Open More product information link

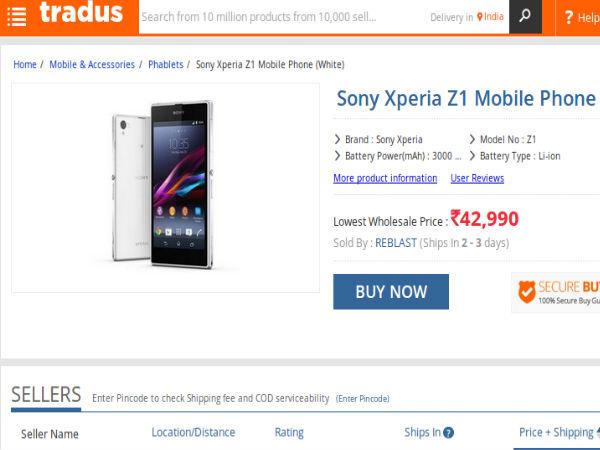[x=385, y=178]
